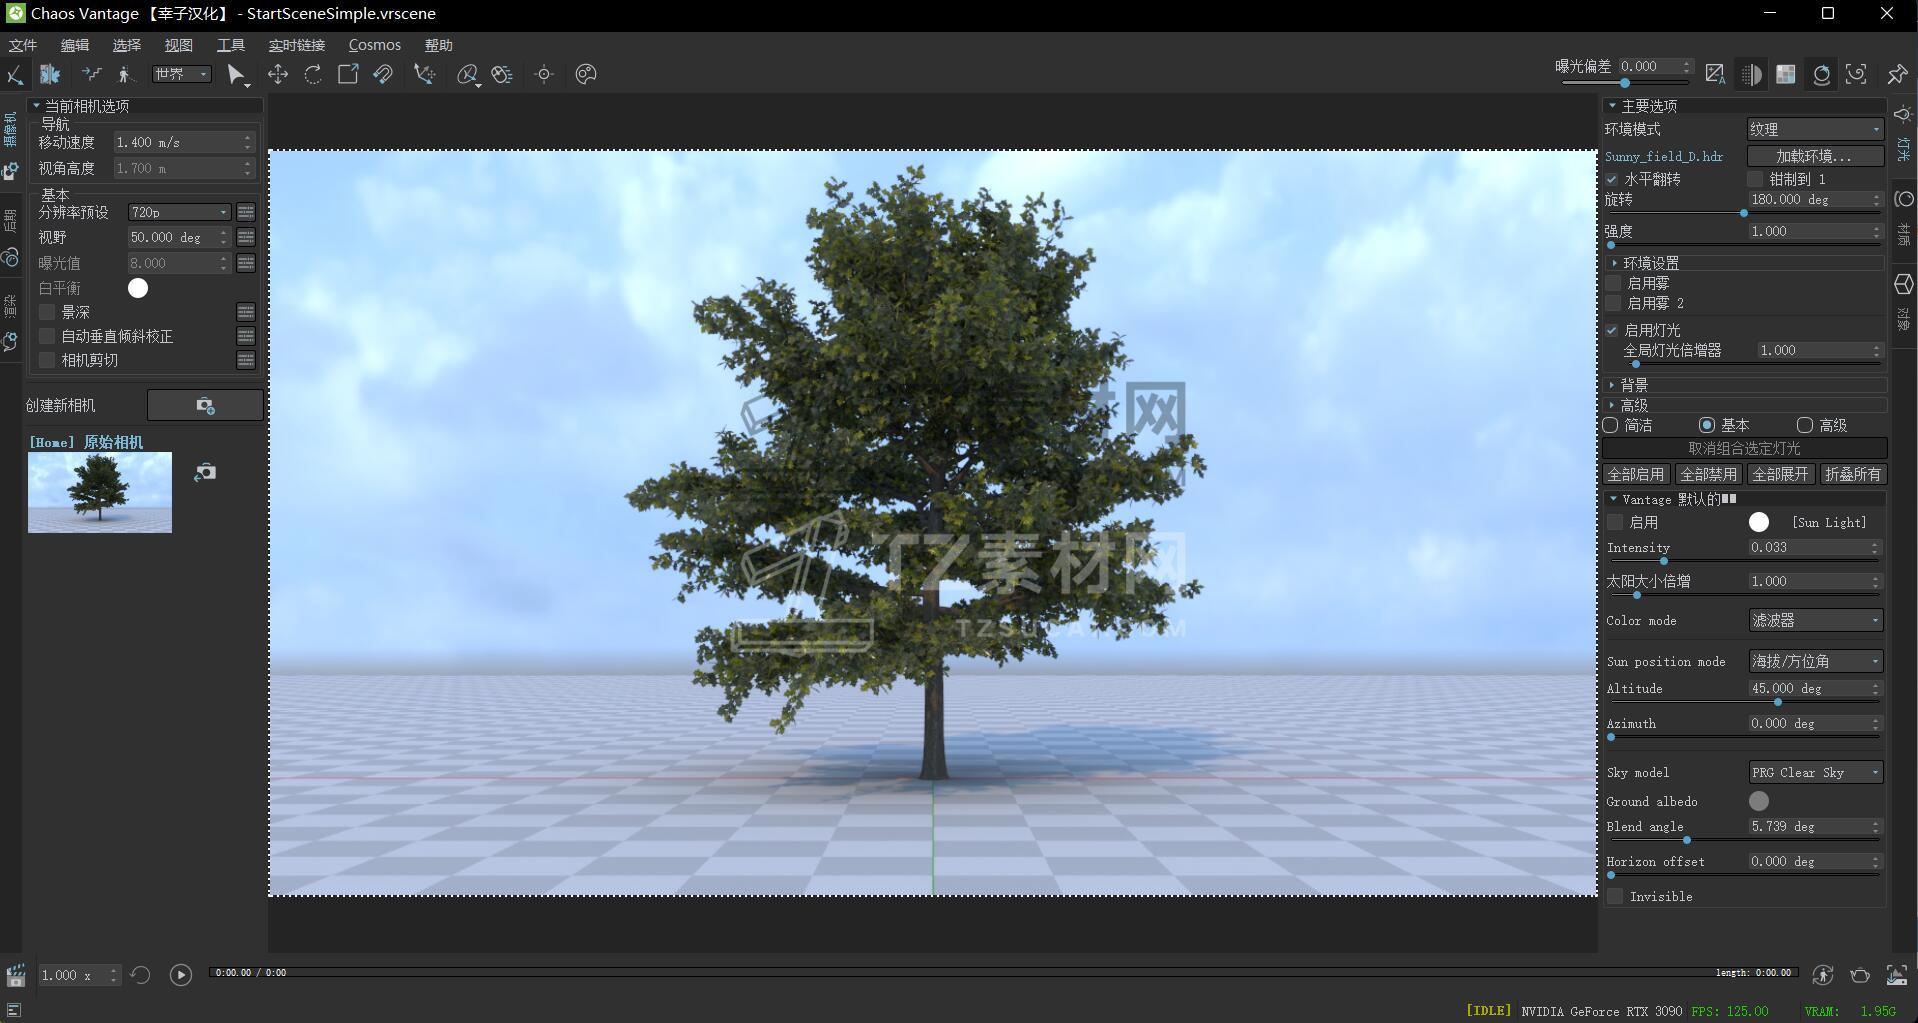Image resolution: width=1918 pixels, height=1023 pixels.
Task: Open the 世界 coordinate dropdown
Action: point(181,74)
